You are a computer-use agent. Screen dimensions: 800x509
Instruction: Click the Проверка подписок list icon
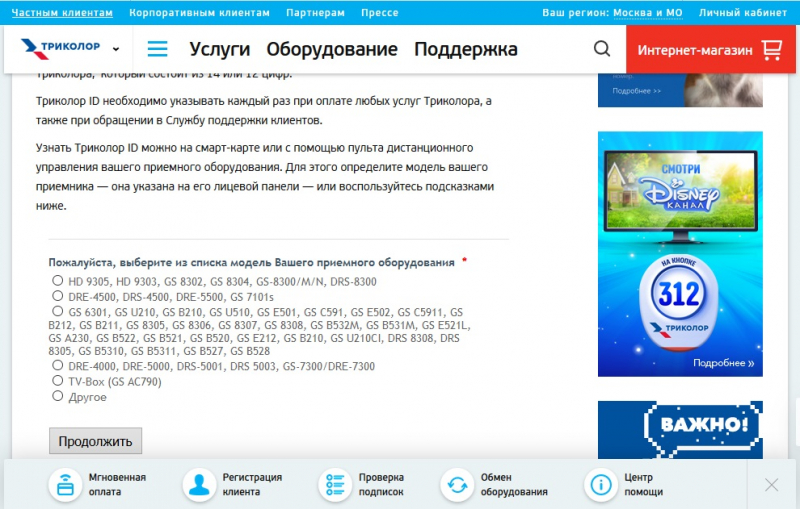[x=334, y=485]
